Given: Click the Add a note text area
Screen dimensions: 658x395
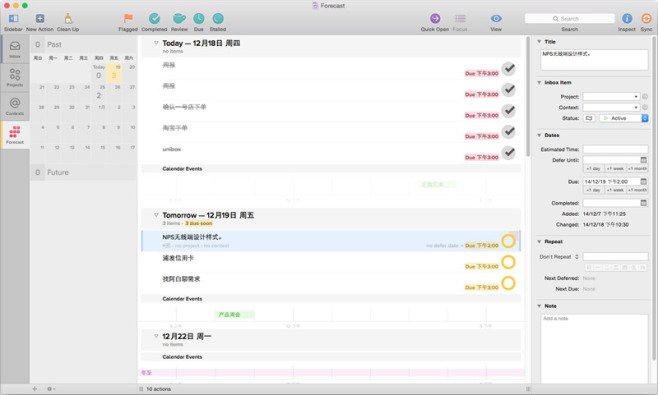Looking at the screenshot, I should coord(594,348).
